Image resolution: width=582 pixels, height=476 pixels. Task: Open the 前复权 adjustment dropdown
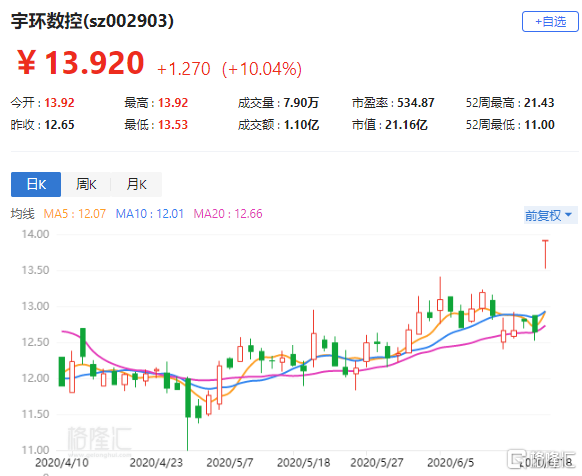(550, 215)
